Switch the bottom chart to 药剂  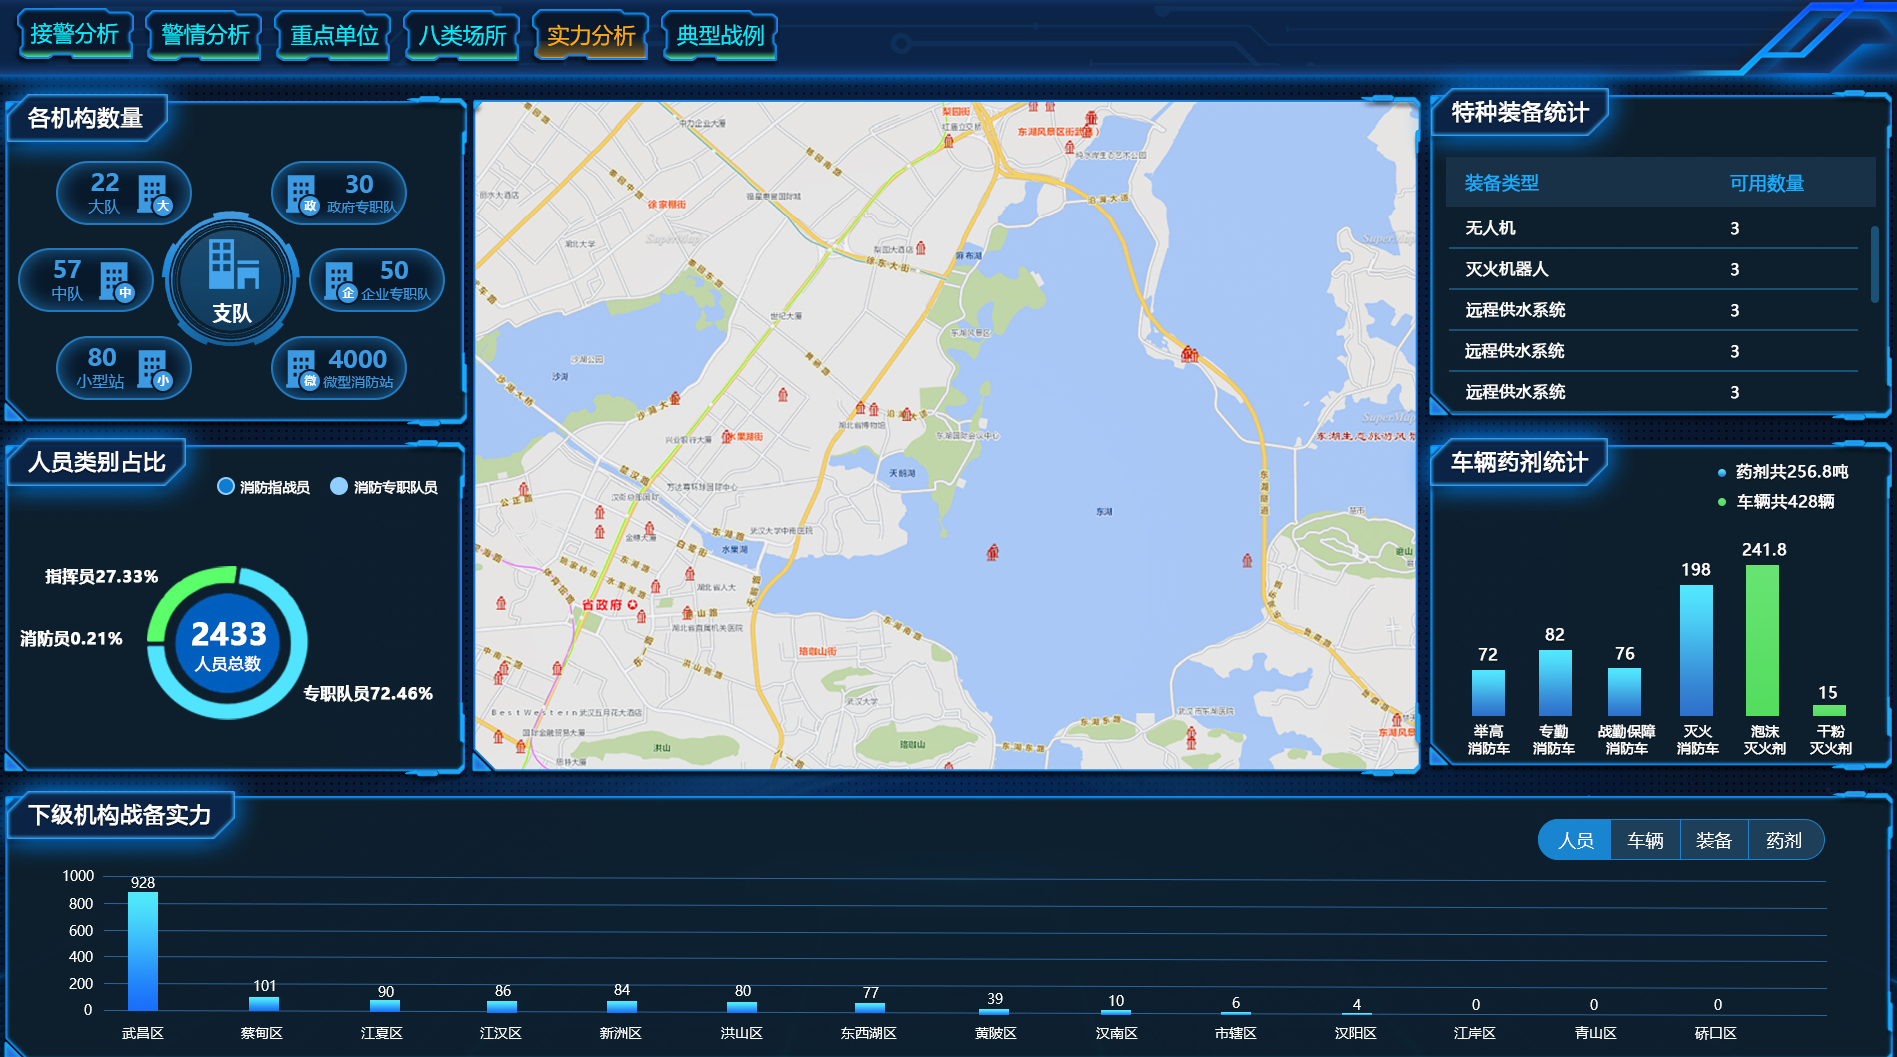click(x=1784, y=840)
